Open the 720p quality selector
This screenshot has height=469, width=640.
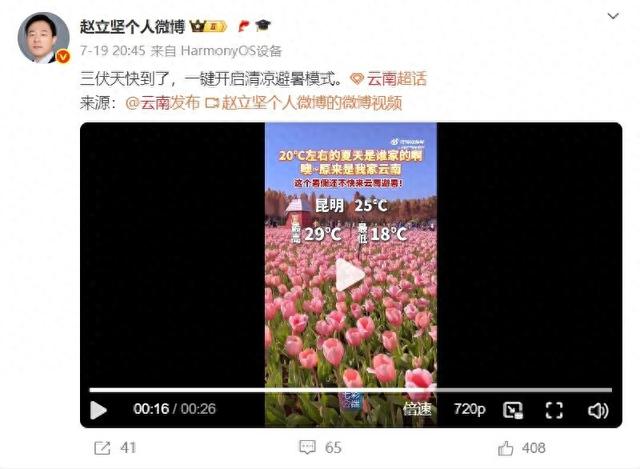(x=470, y=409)
